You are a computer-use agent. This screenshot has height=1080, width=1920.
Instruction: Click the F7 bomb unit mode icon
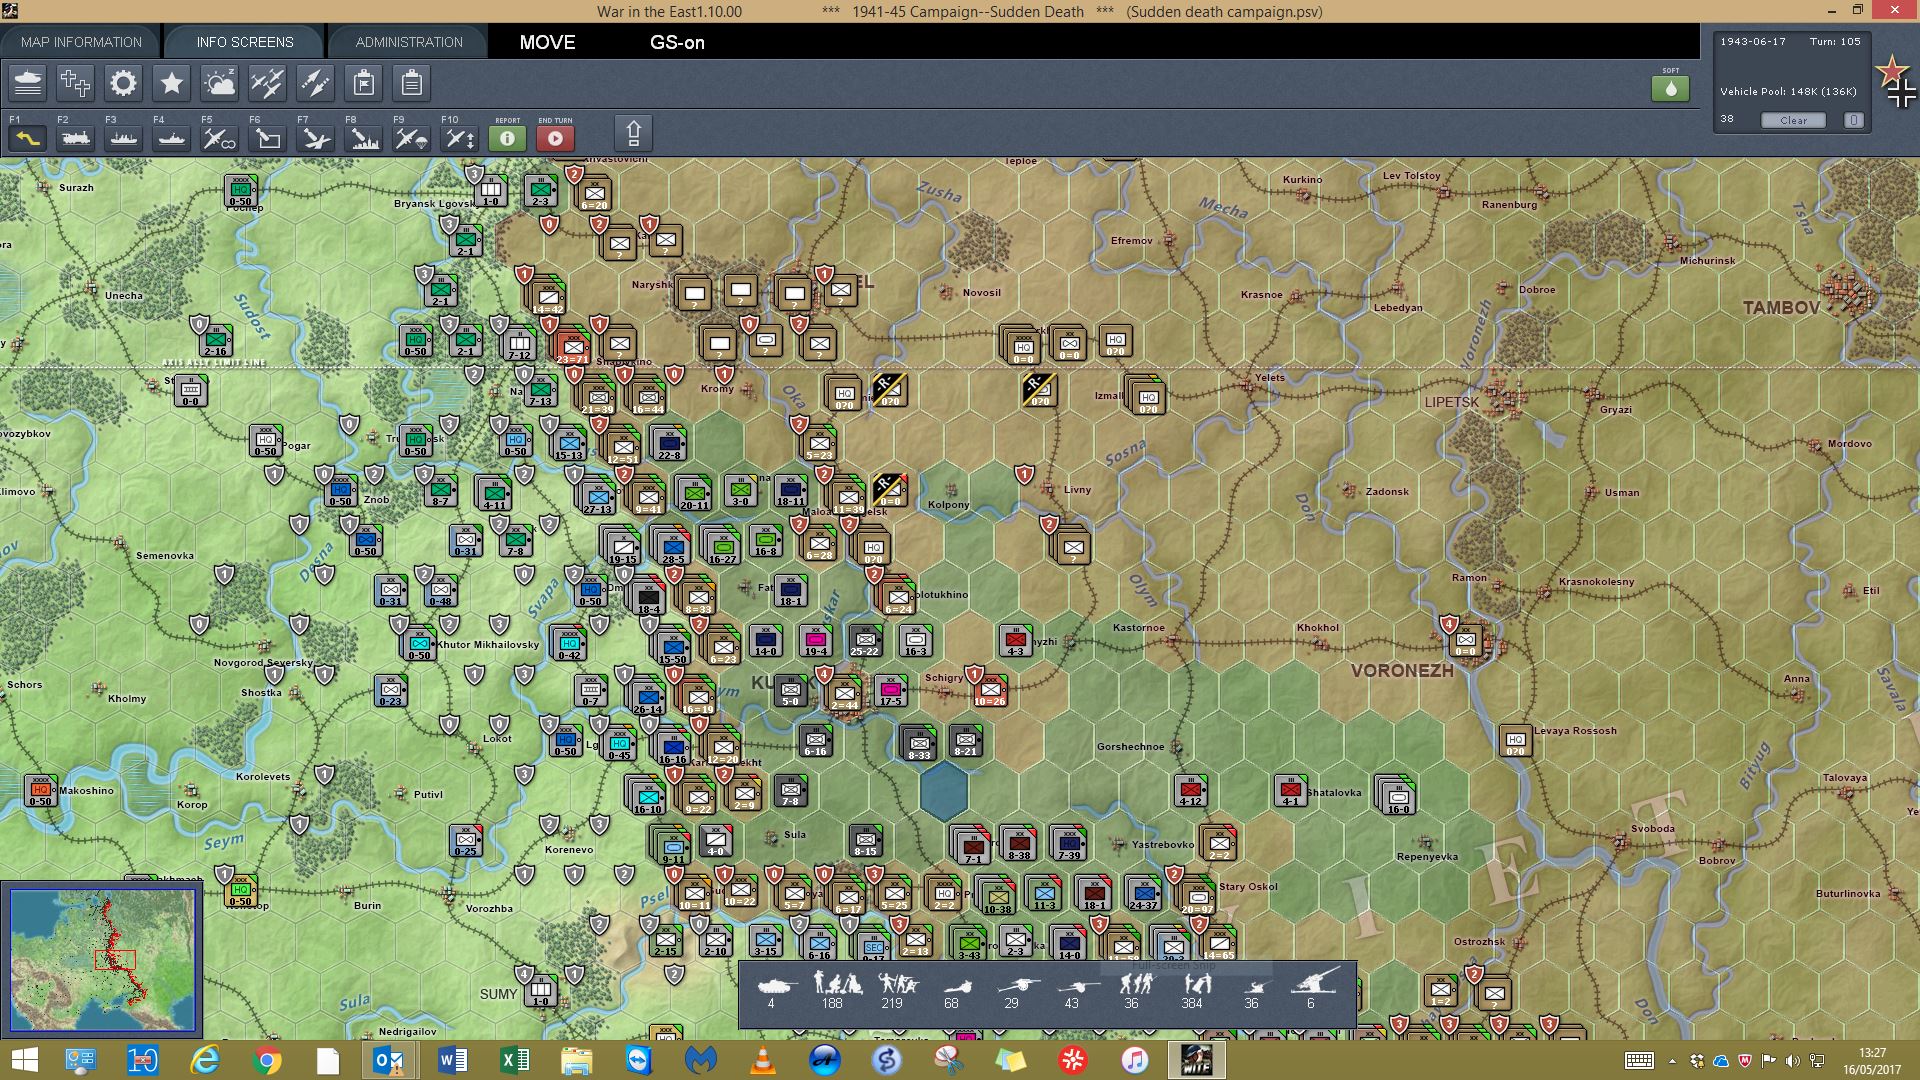(315, 138)
